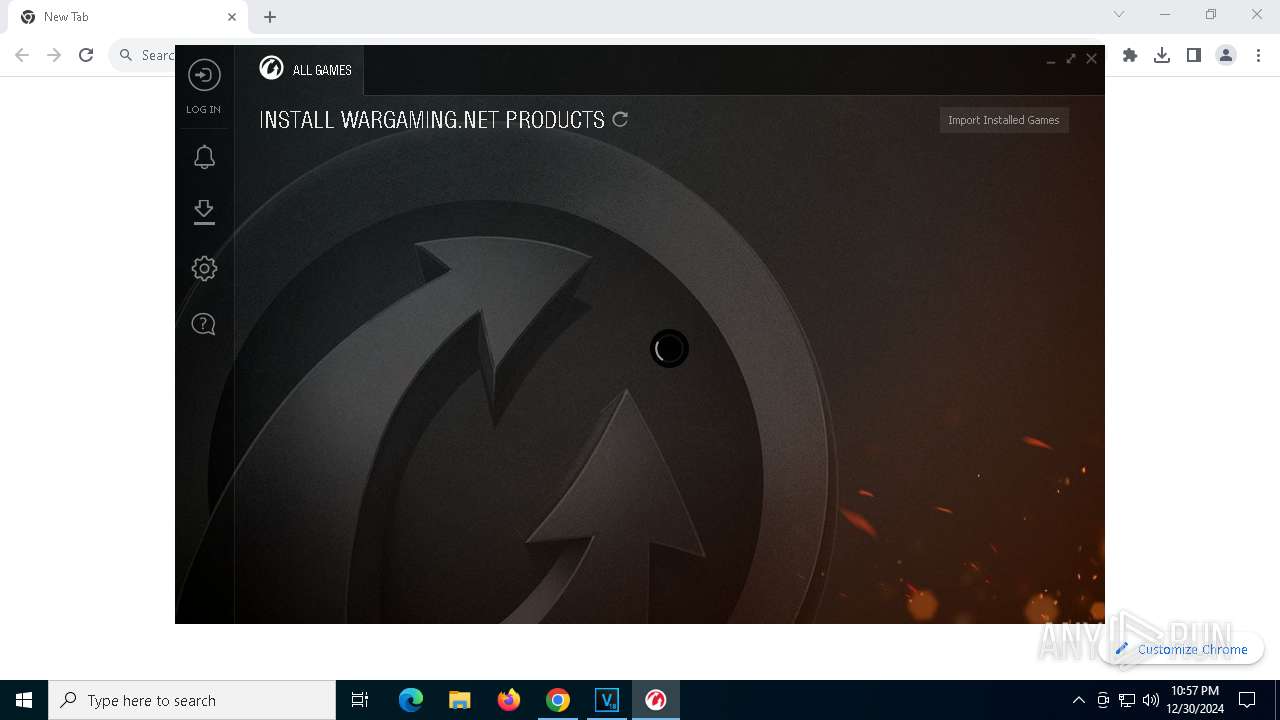This screenshot has height=720, width=1280.
Task: Open notifications bell in Game Center
Action: point(204,157)
